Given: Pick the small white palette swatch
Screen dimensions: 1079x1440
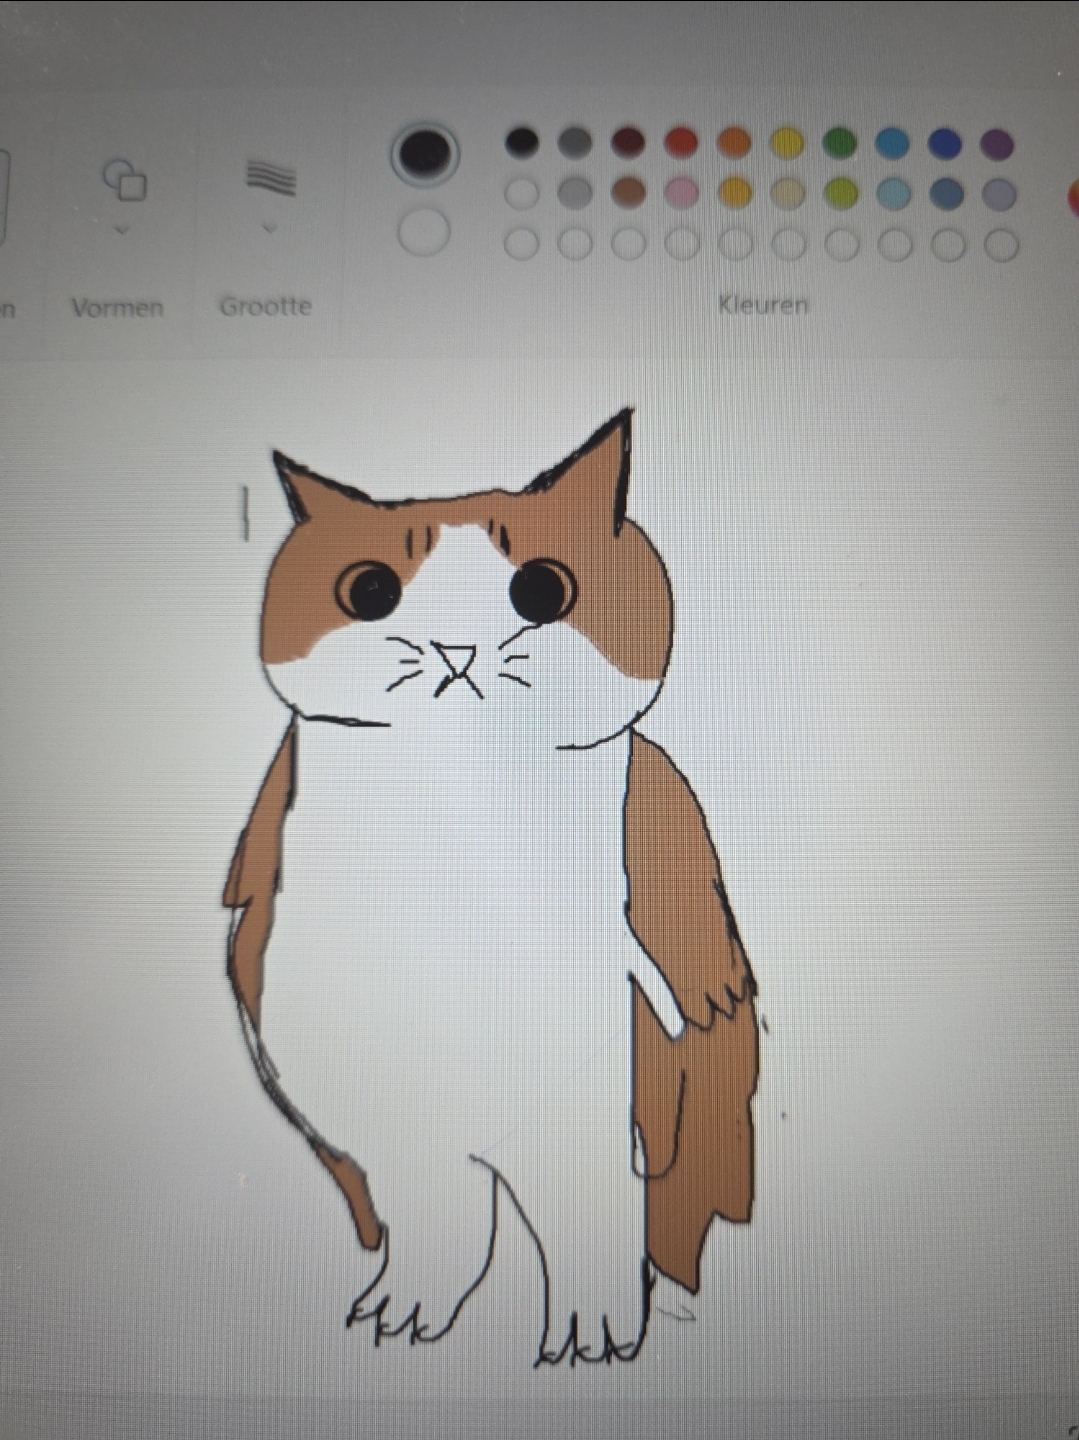Looking at the screenshot, I should pos(522,193).
